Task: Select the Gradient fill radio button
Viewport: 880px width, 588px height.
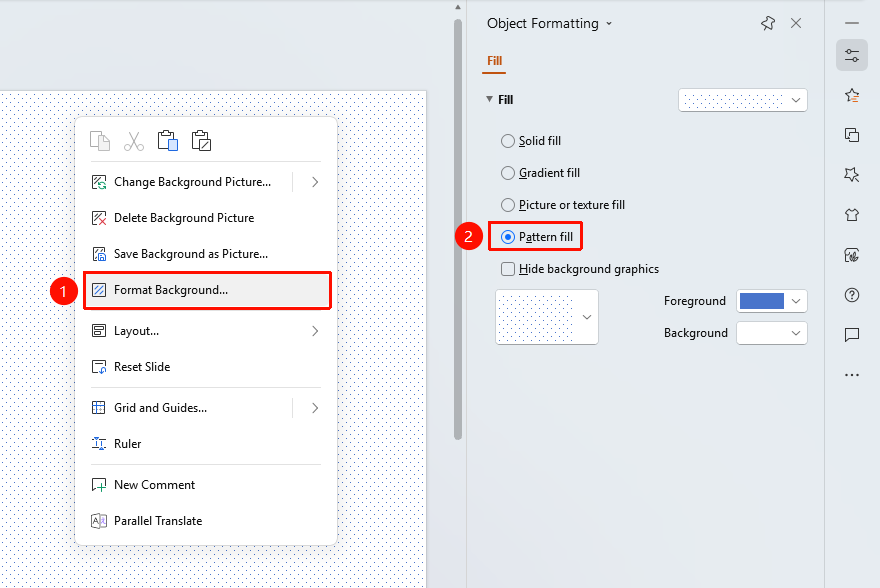Action: pyautogui.click(x=507, y=173)
